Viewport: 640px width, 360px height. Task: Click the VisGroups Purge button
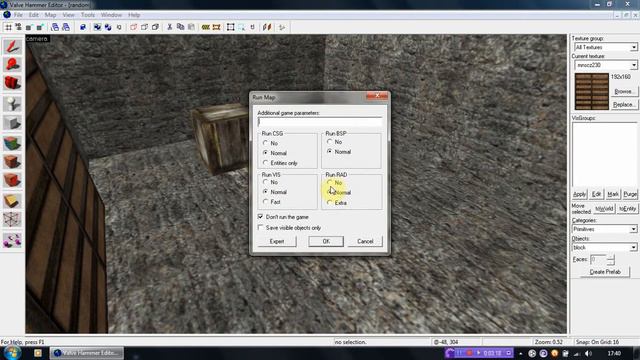point(630,194)
